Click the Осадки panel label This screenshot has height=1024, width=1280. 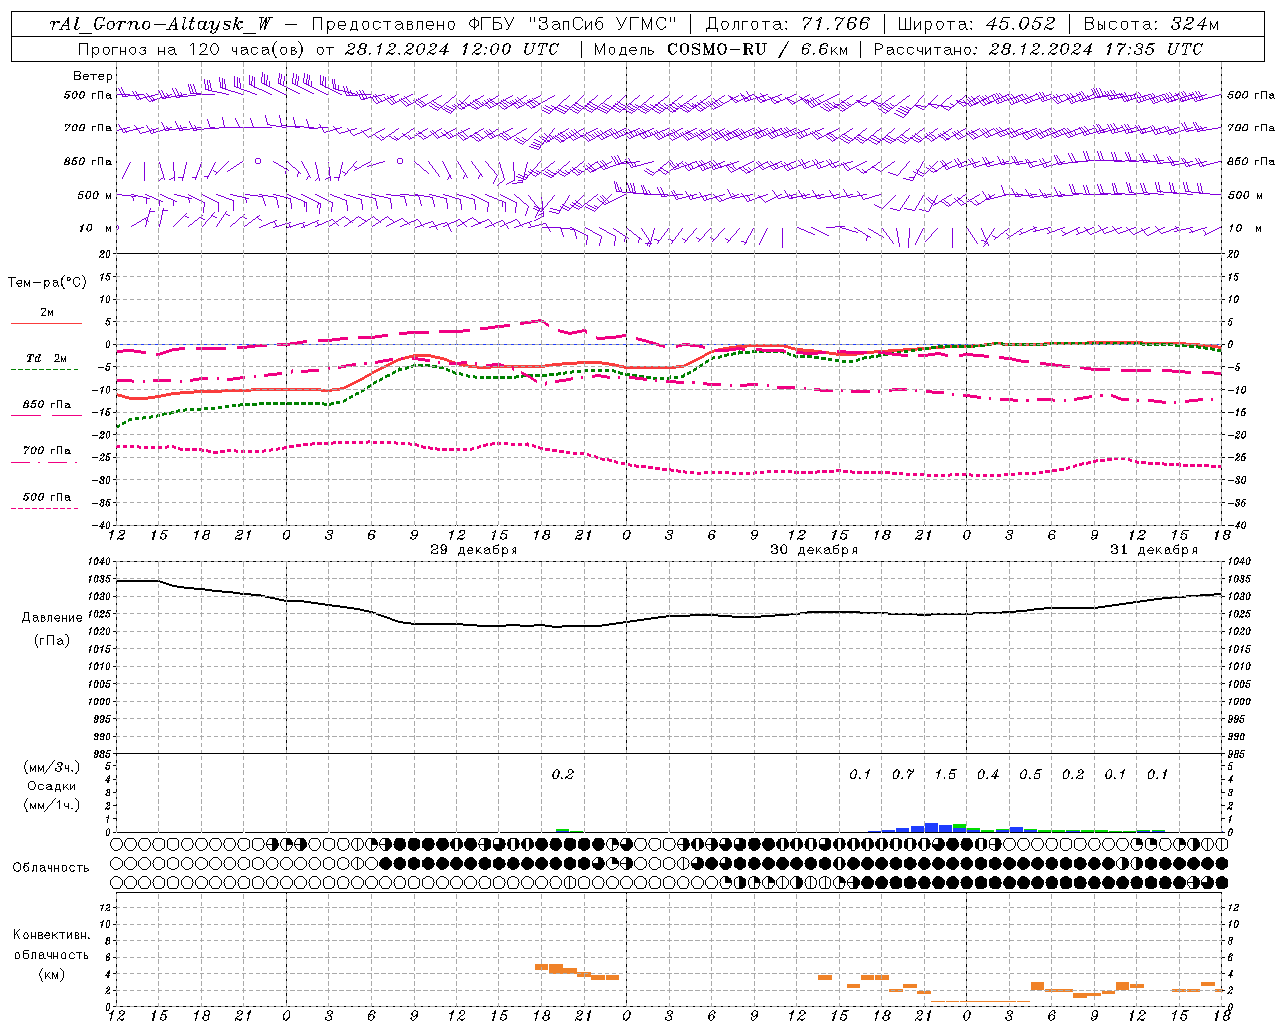pyautogui.click(x=52, y=786)
